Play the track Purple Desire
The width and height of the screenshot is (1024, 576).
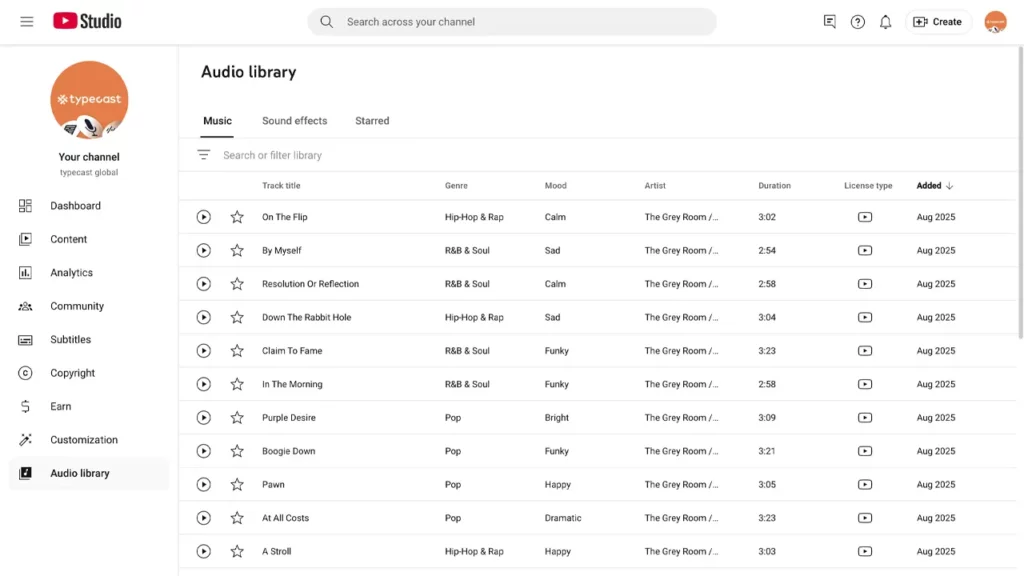[x=204, y=417]
